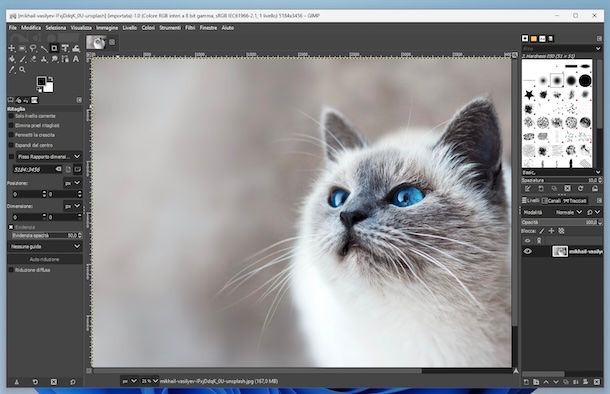
Task: Select the Clone stamp tool
Action: pos(44,59)
